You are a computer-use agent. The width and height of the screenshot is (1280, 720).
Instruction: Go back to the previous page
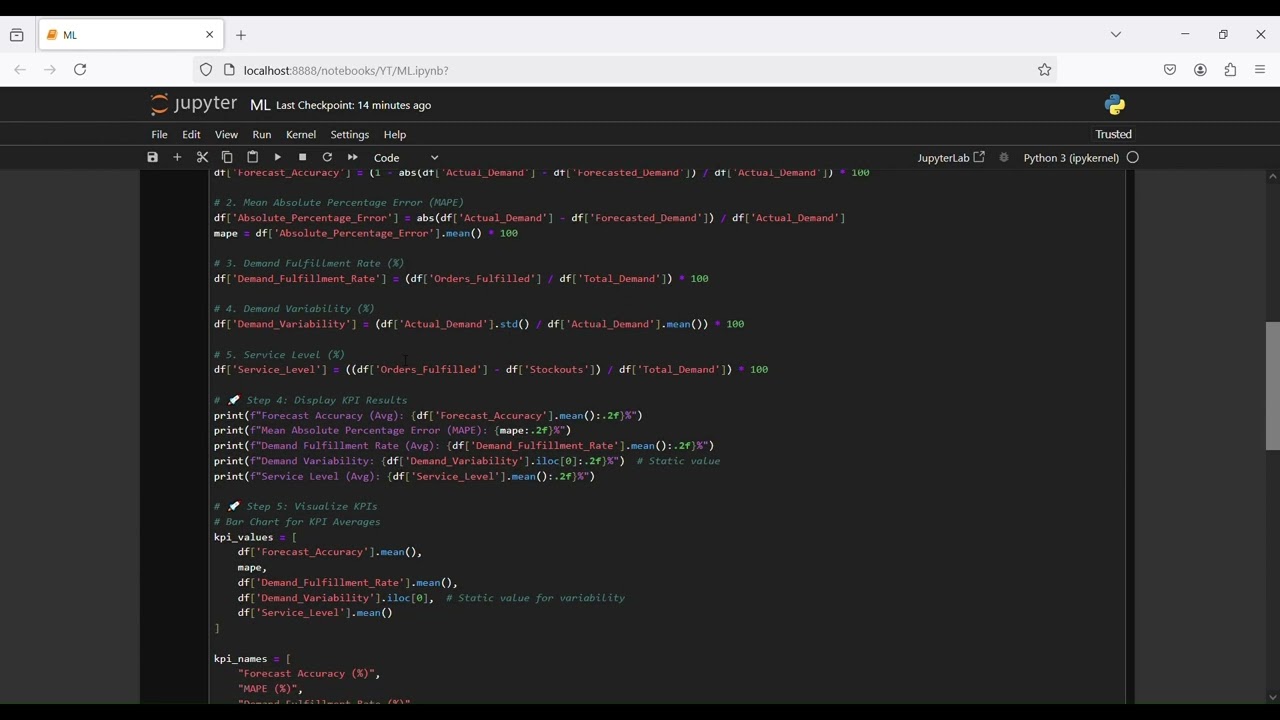tap(20, 70)
